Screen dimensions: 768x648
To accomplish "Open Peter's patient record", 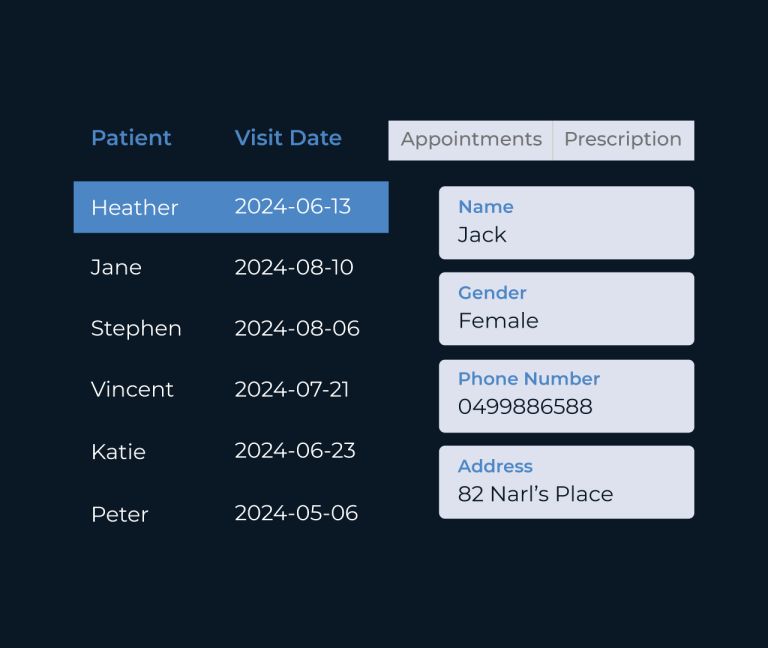I will point(231,513).
